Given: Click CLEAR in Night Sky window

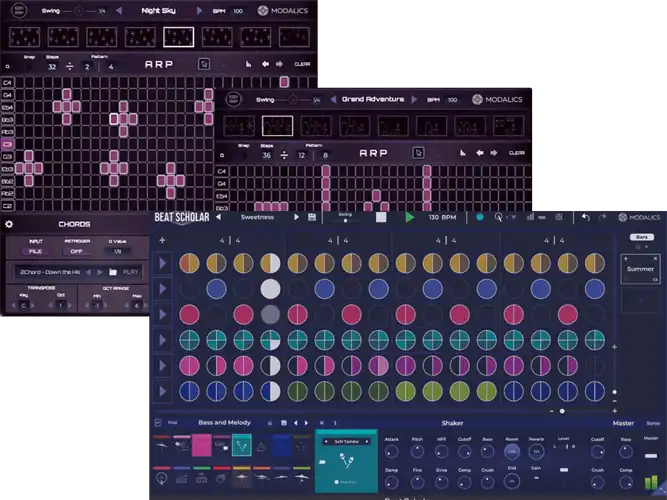Looking at the screenshot, I should point(302,64).
